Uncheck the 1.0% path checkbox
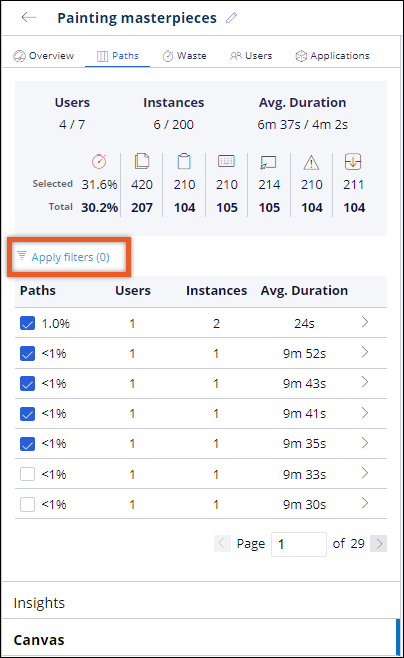 pos(28,323)
